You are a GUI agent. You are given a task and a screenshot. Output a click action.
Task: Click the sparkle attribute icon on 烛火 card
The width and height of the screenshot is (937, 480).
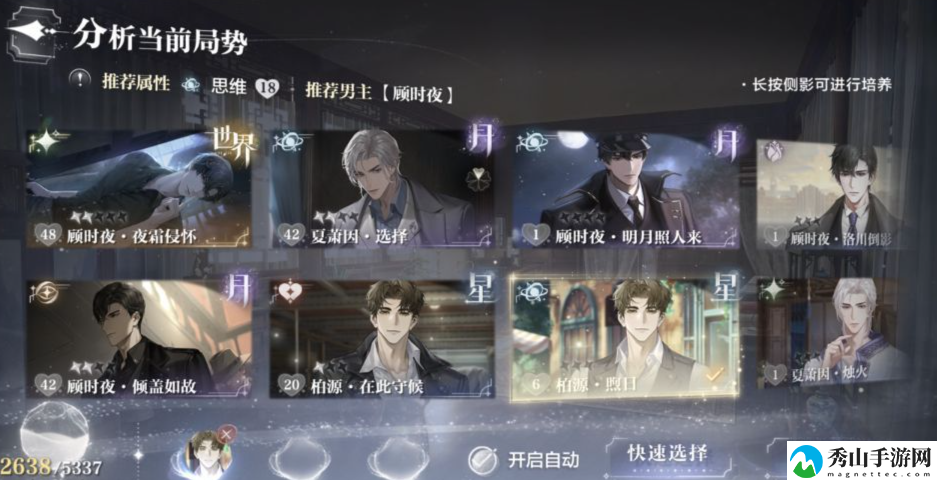point(775,290)
